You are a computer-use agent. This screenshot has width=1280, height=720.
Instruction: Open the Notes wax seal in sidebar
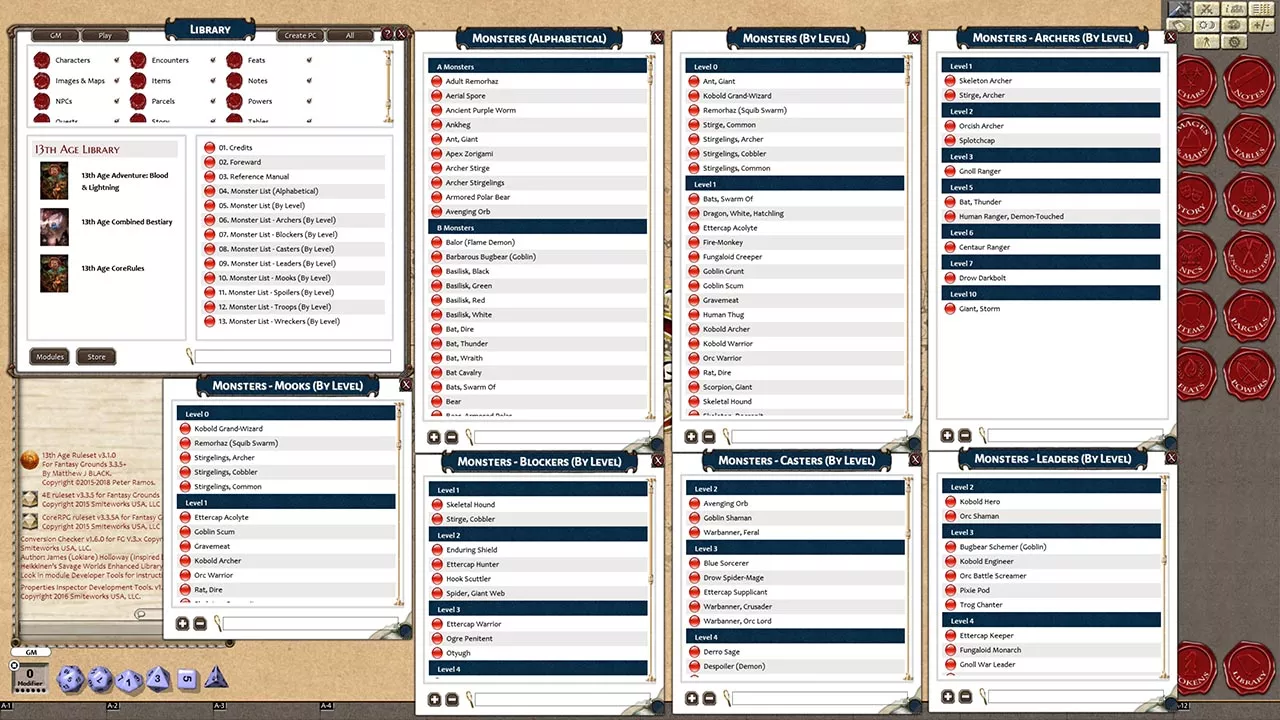[x=1248, y=81]
